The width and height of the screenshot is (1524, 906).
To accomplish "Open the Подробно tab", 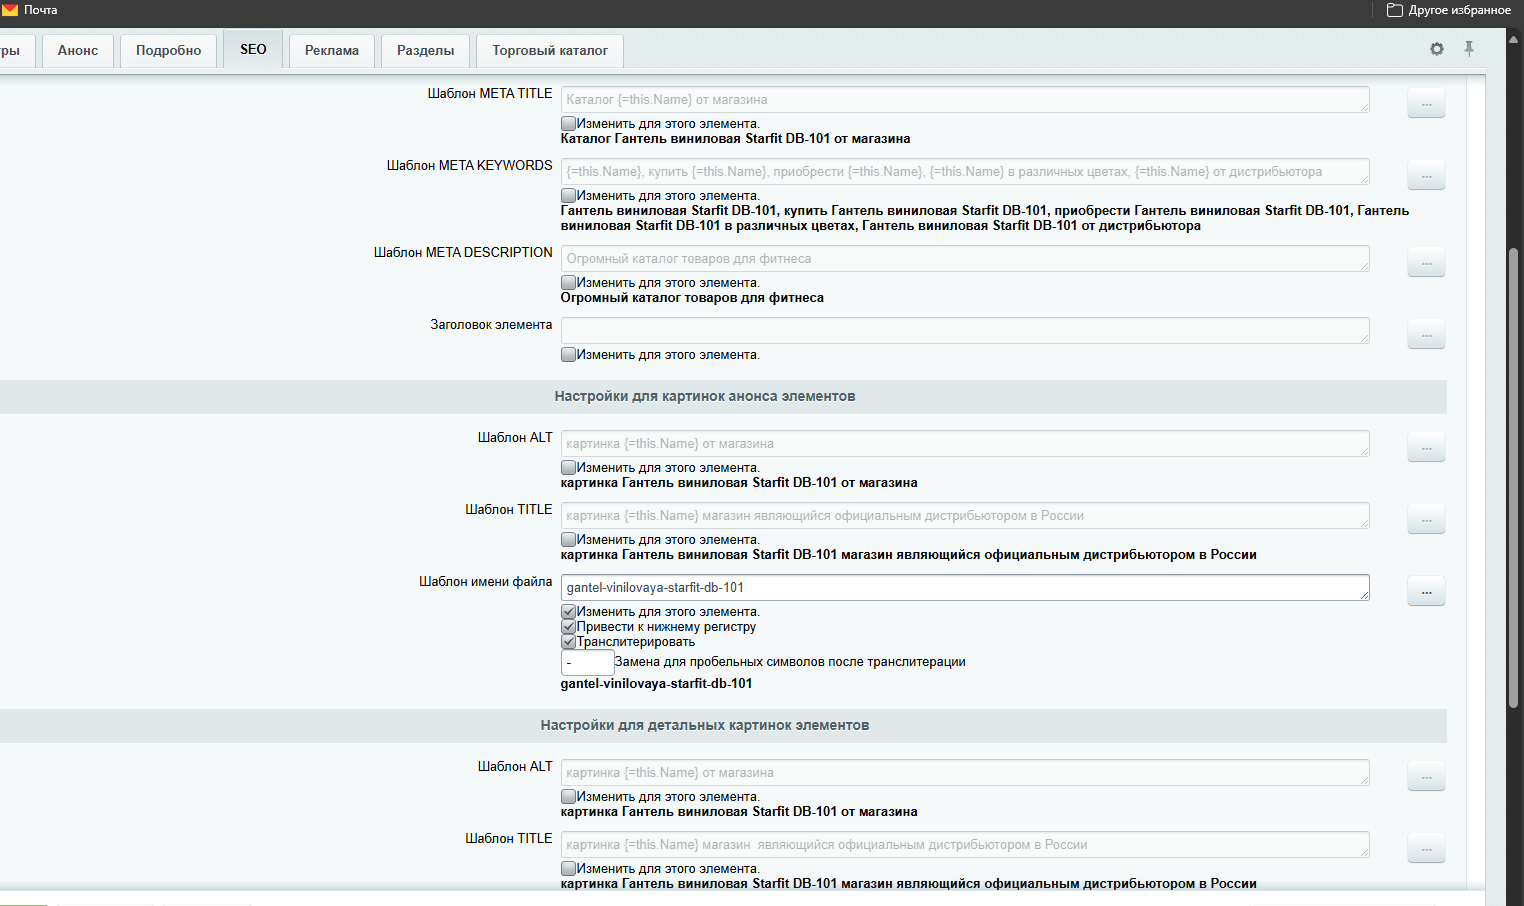I will [x=168, y=51].
